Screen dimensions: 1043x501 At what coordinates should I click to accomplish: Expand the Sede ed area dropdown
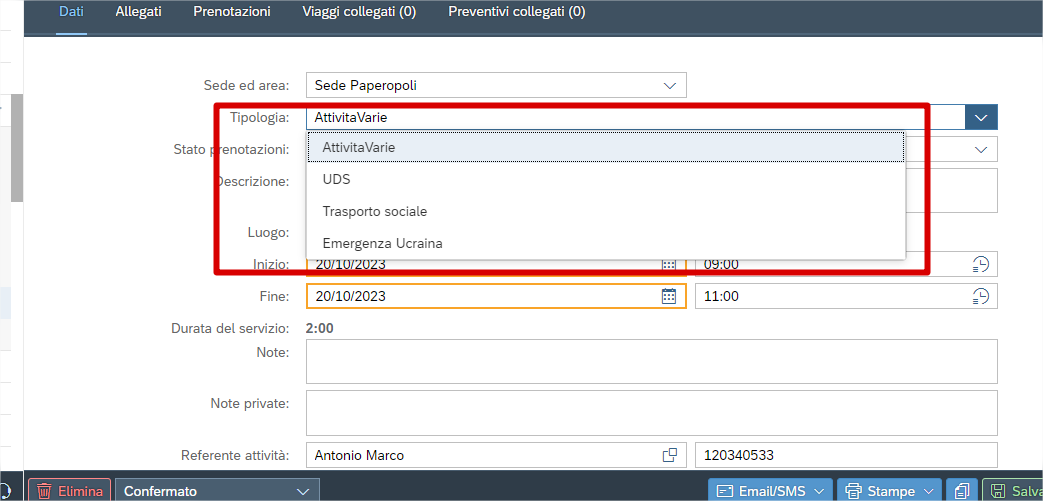[670, 86]
